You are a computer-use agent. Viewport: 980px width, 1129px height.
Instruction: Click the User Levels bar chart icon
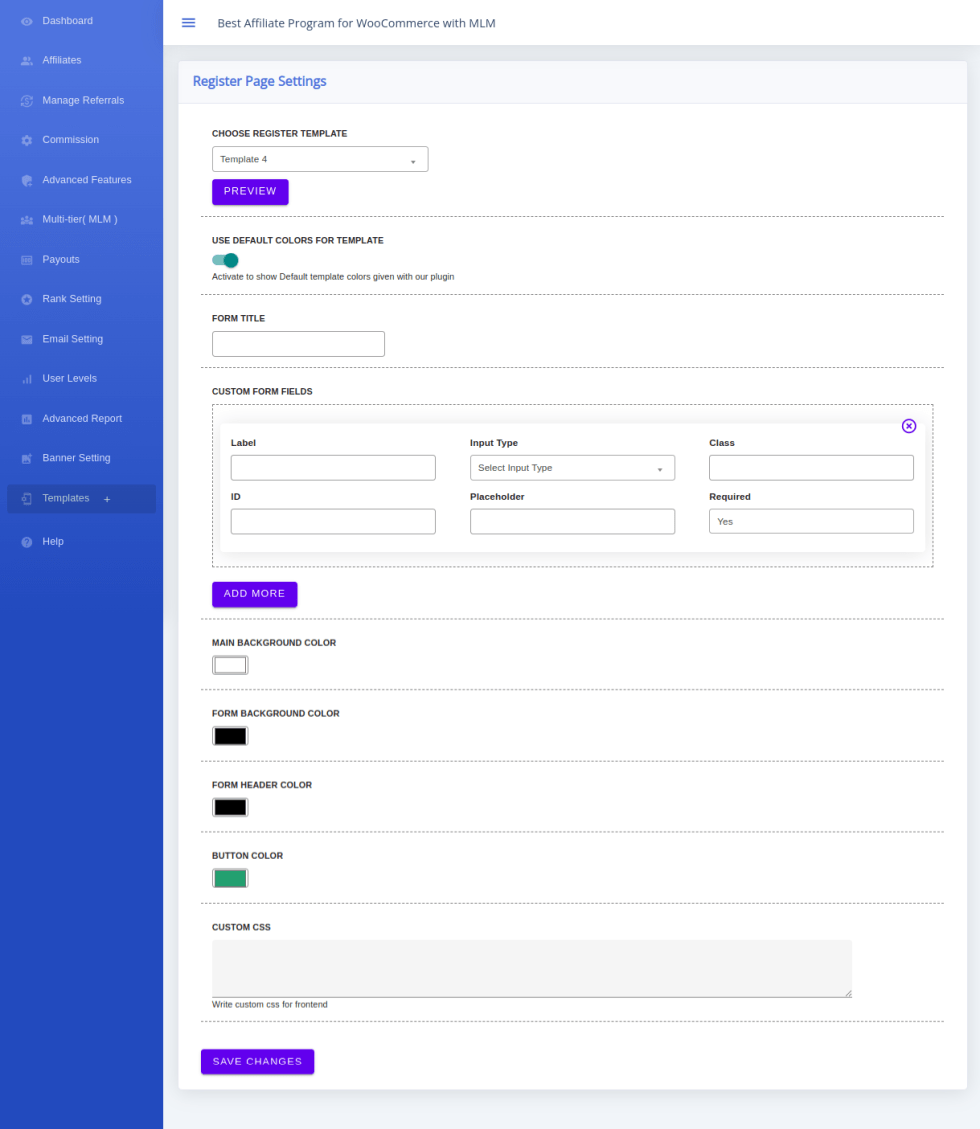pyautogui.click(x=27, y=379)
